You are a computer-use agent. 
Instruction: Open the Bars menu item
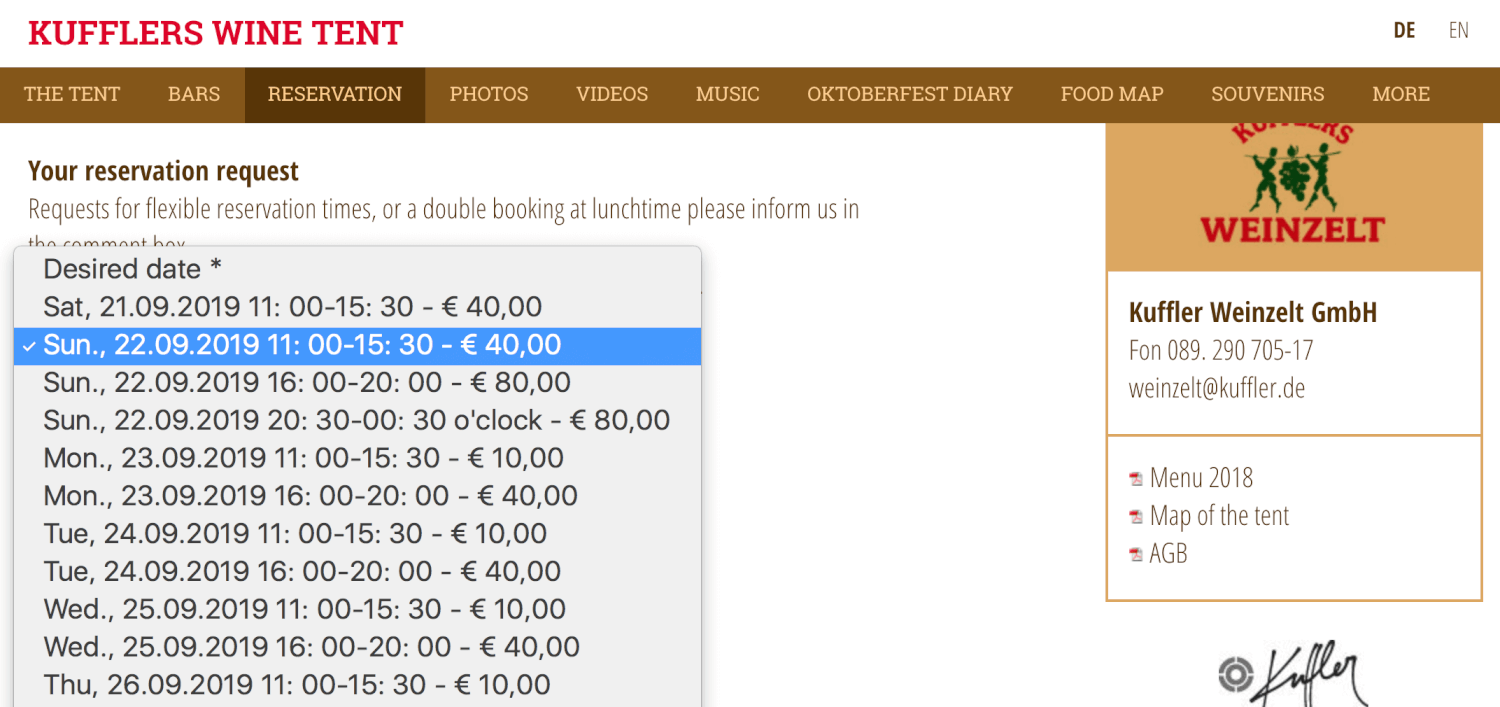pyautogui.click(x=194, y=94)
